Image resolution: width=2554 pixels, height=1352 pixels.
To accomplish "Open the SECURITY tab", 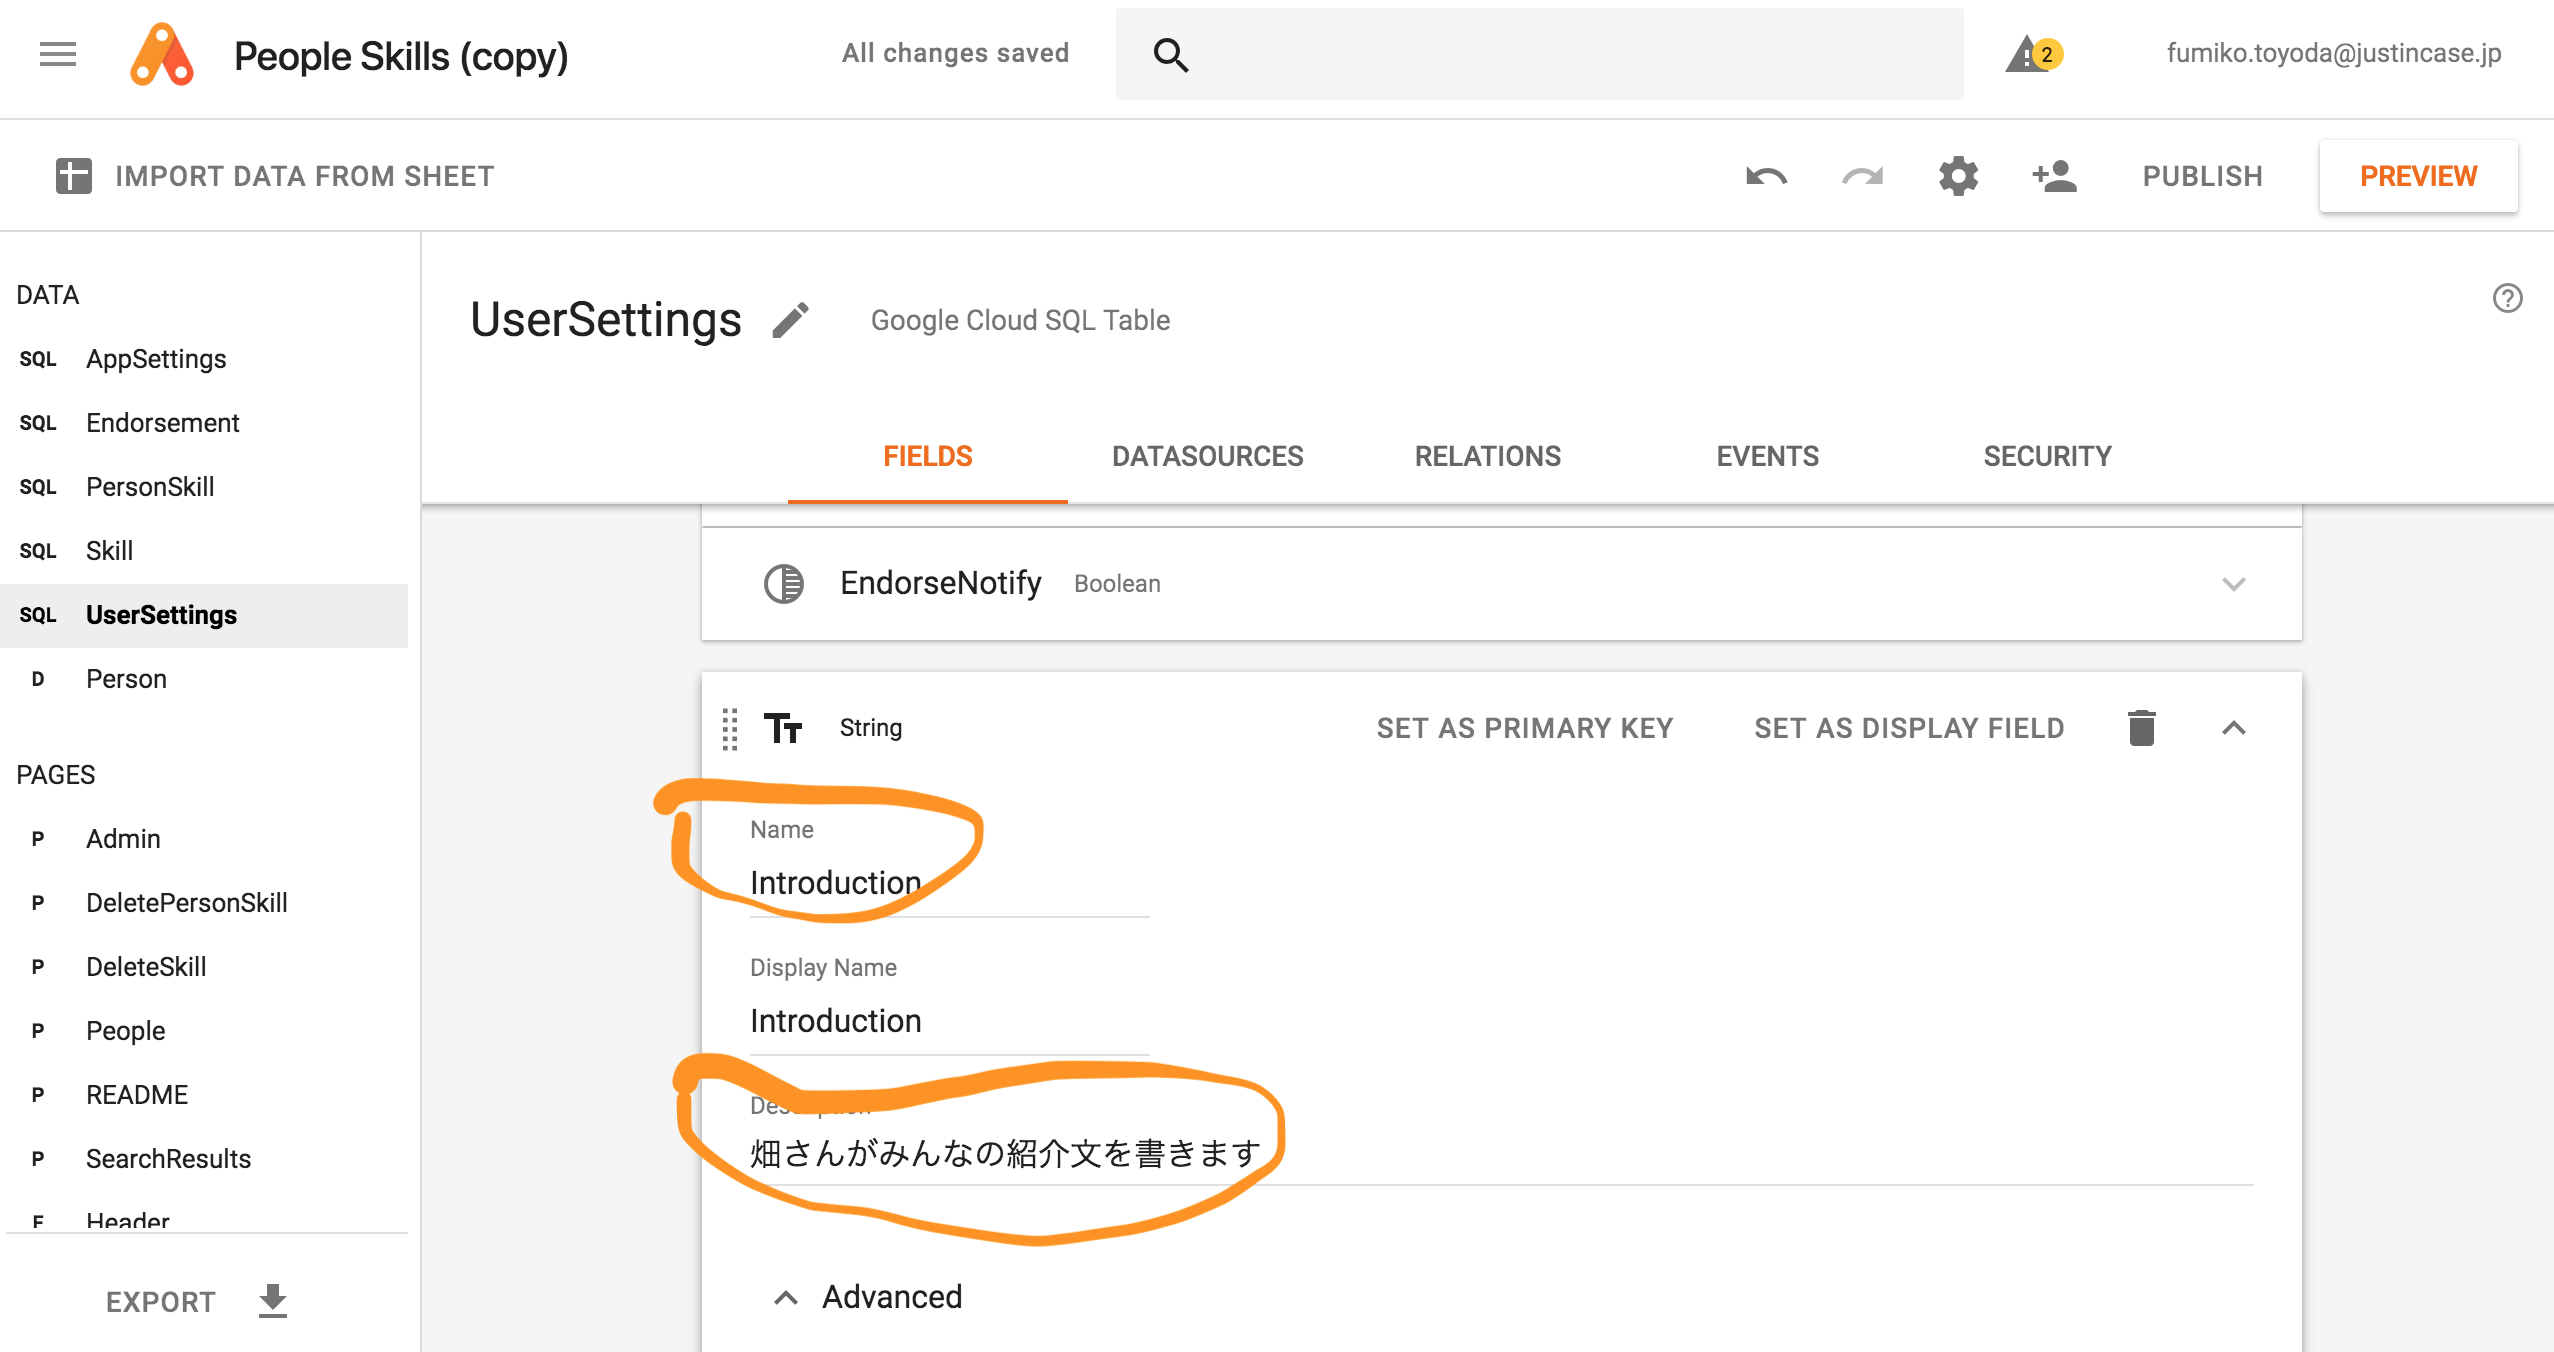I will (x=2047, y=457).
